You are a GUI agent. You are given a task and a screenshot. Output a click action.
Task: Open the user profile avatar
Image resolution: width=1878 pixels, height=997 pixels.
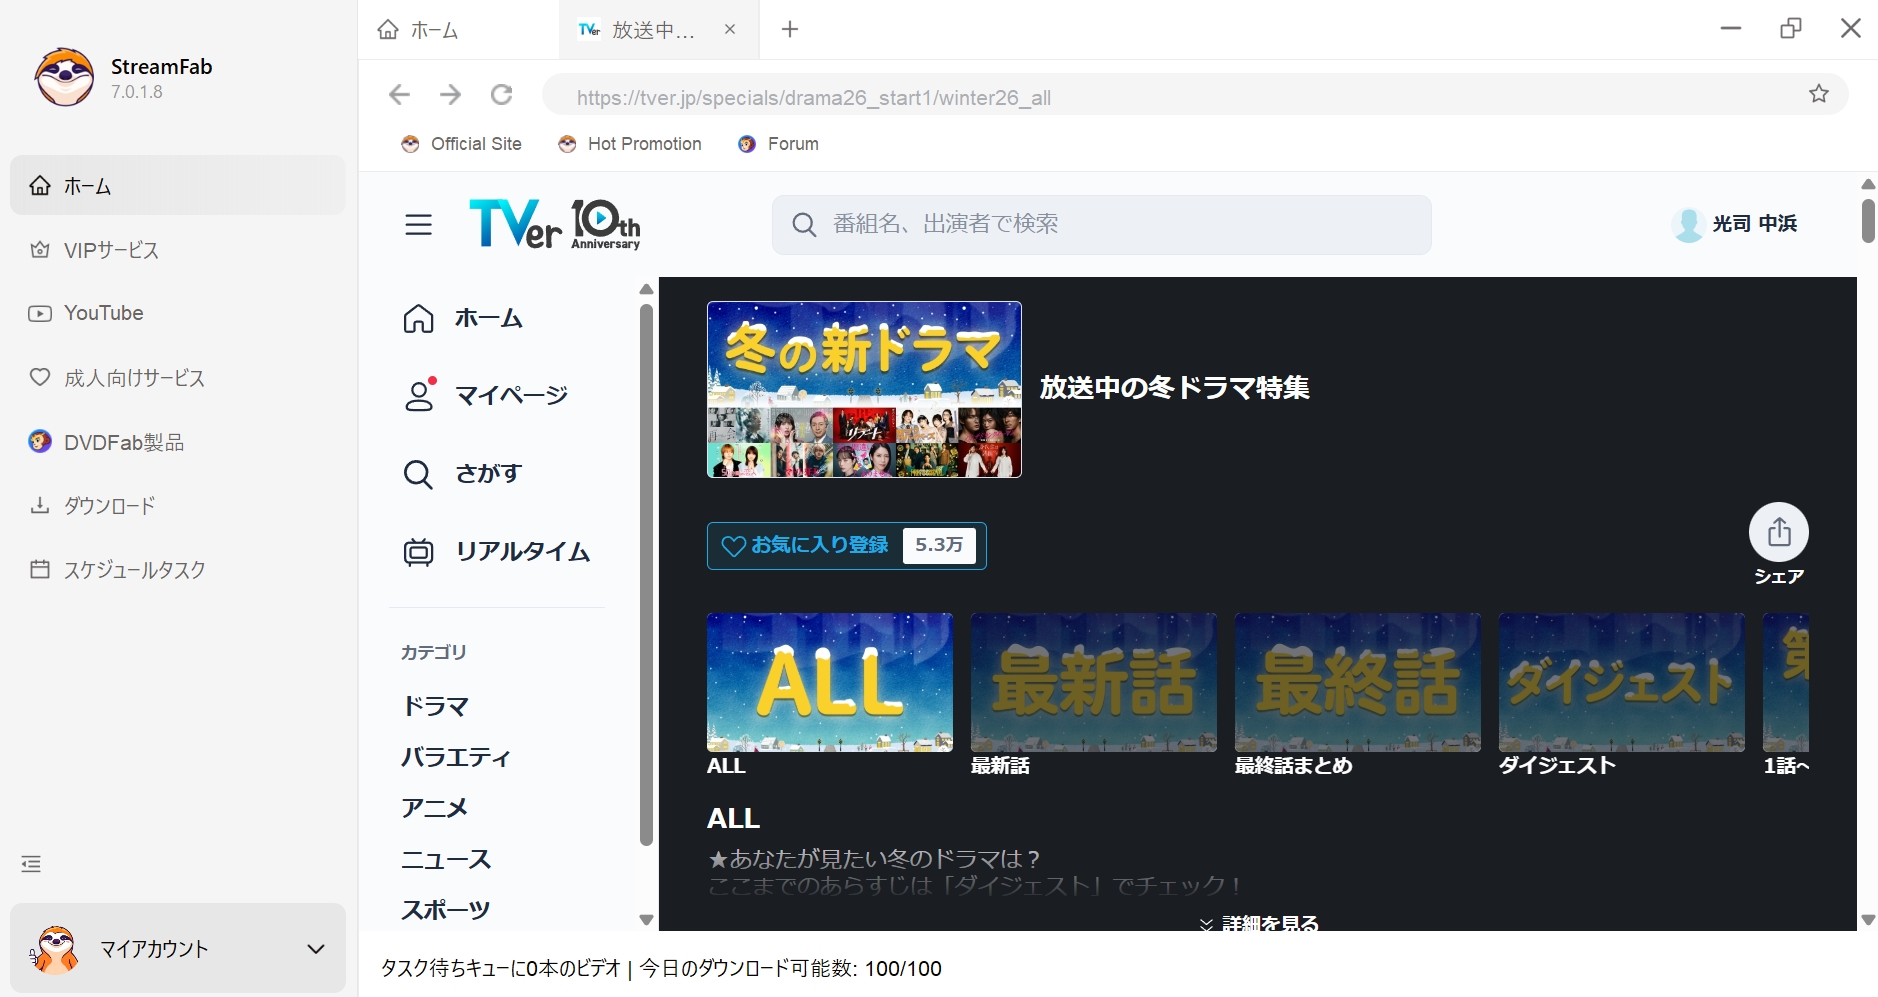point(1687,224)
